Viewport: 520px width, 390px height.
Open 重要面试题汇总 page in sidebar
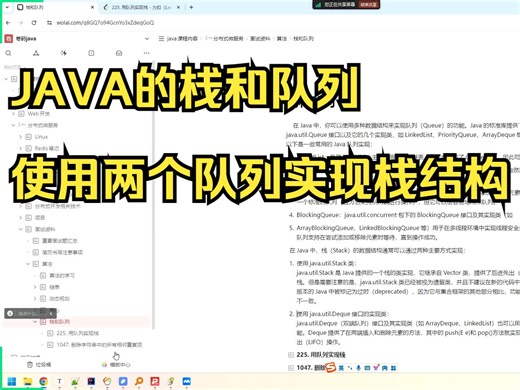coord(60,241)
